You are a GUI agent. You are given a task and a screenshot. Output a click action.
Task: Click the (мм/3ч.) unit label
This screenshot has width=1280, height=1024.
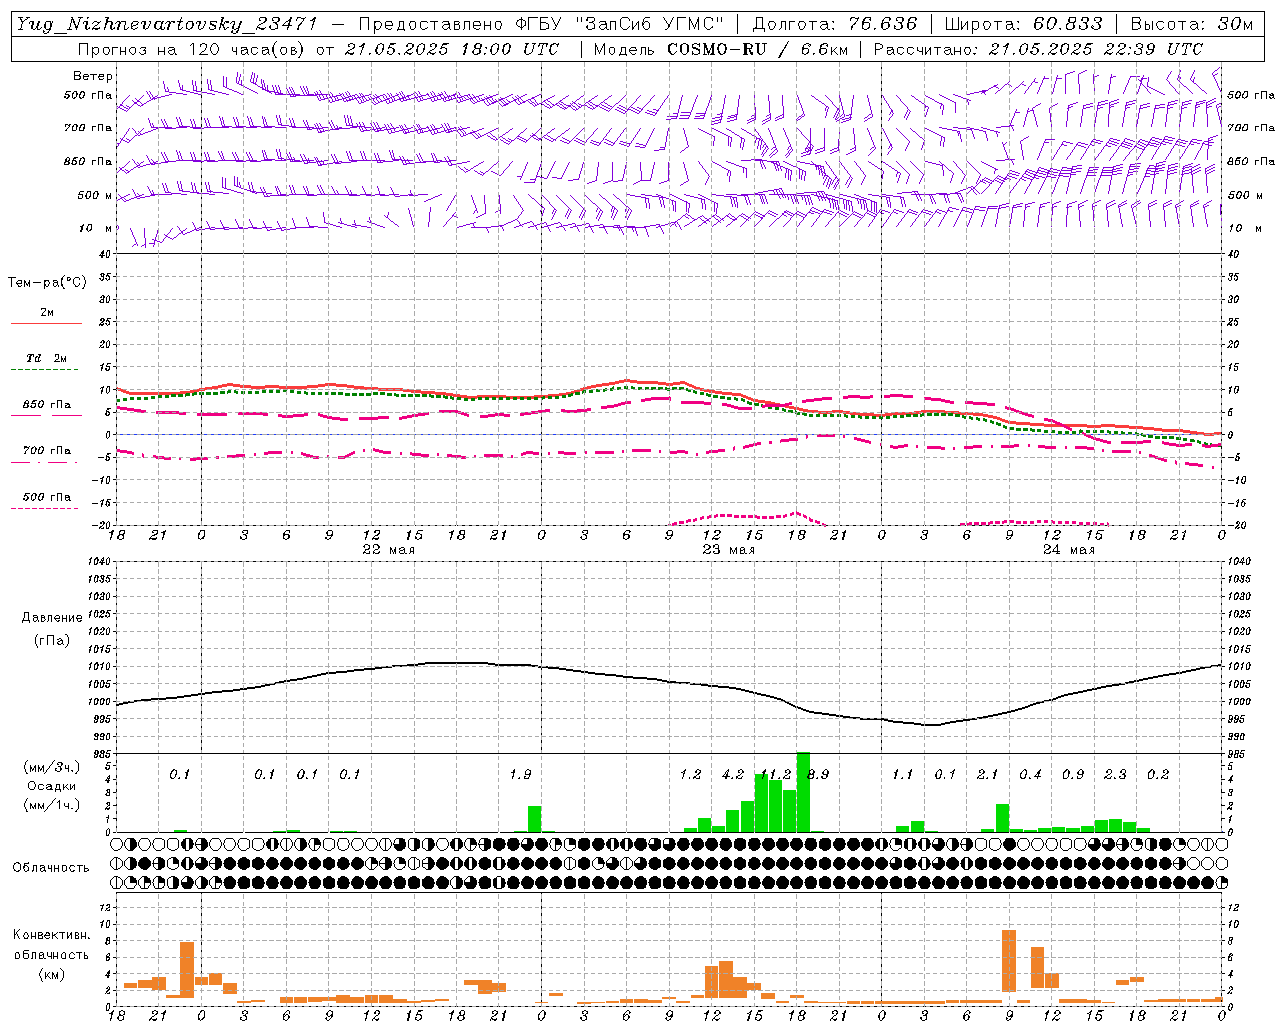pos(52,768)
